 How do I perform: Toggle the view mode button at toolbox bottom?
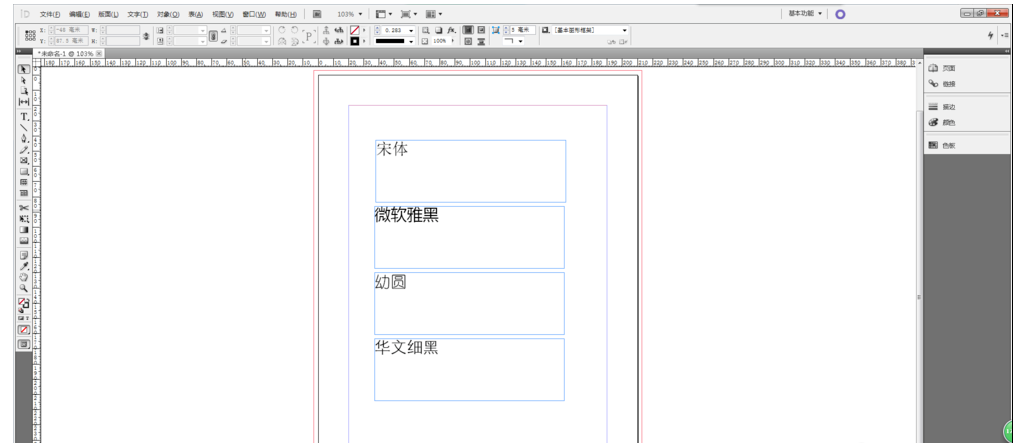pyautogui.click(x=24, y=344)
